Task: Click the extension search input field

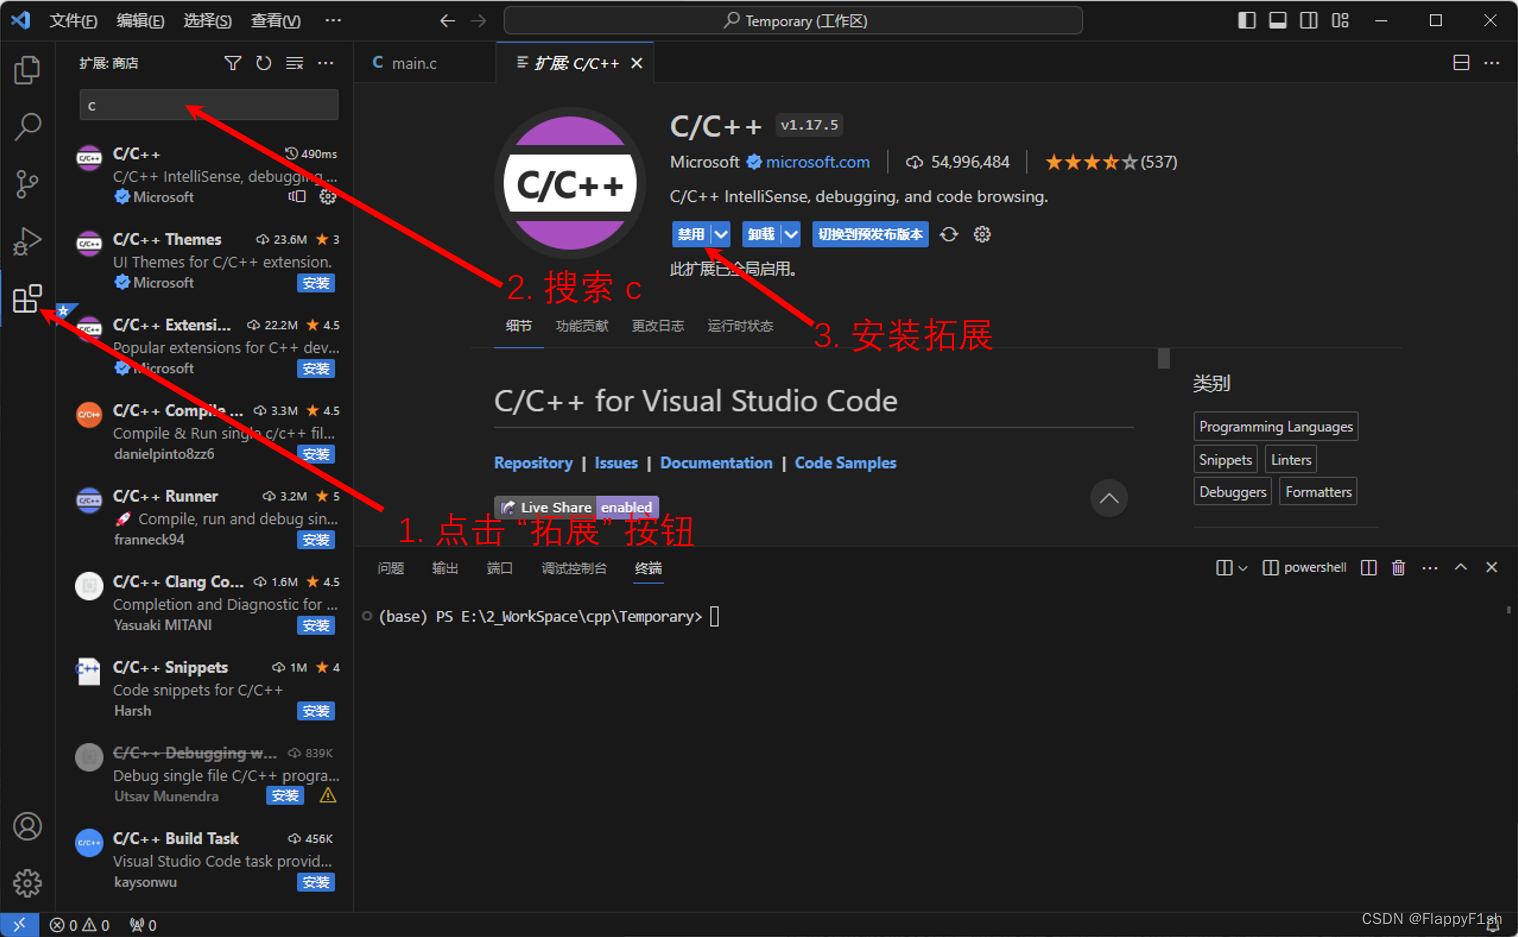Action: click(209, 105)
